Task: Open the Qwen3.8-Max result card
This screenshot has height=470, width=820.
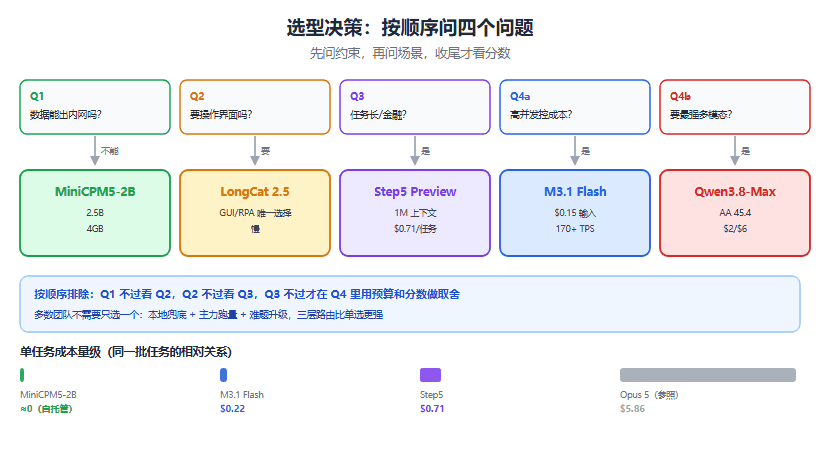Action: coord(735,213)
